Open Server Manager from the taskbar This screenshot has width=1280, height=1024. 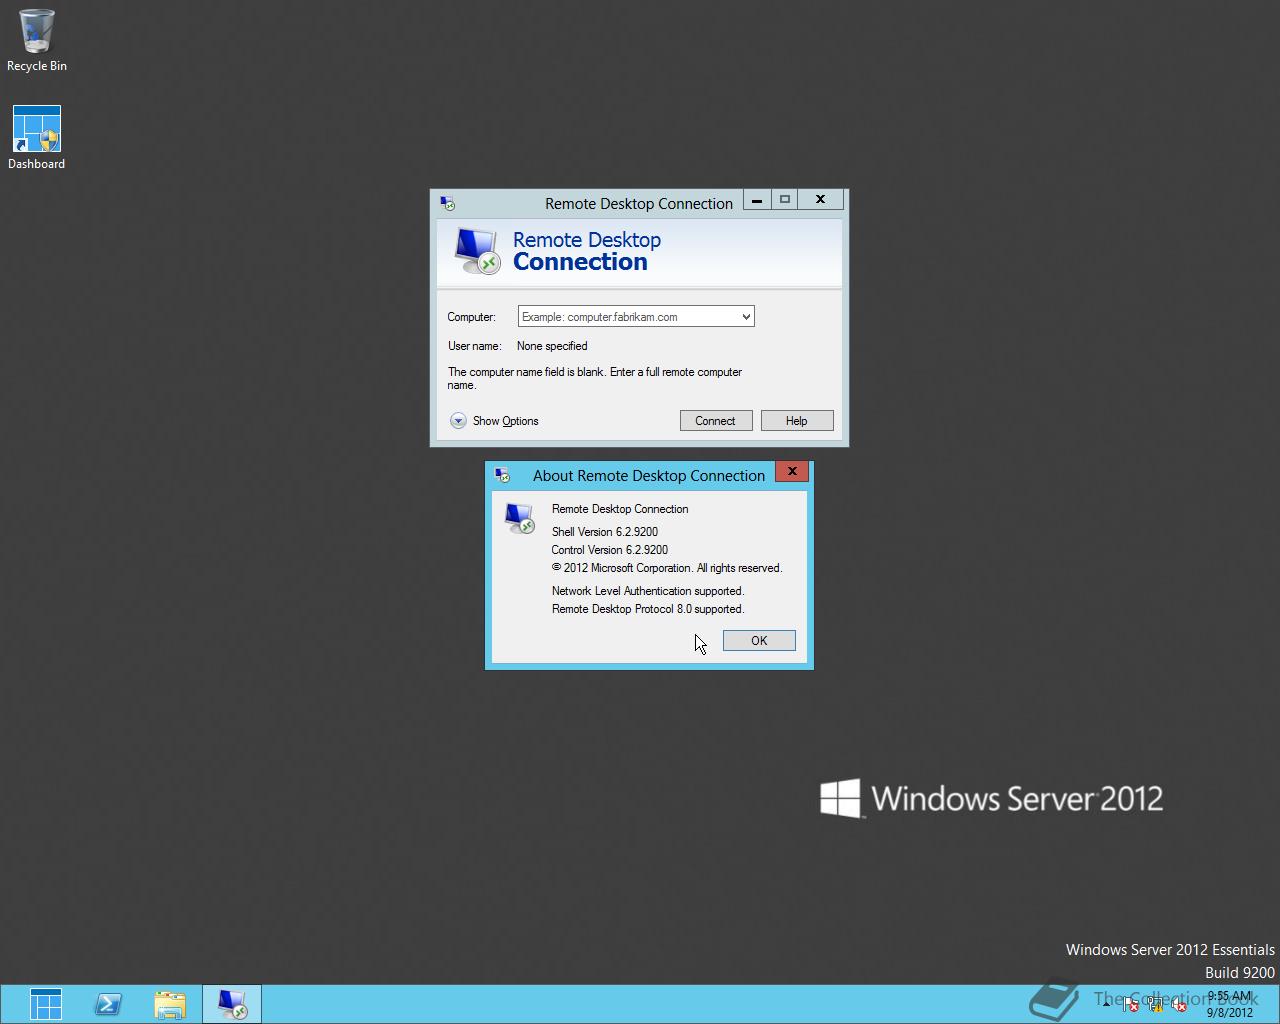(x=46, y=1004)
